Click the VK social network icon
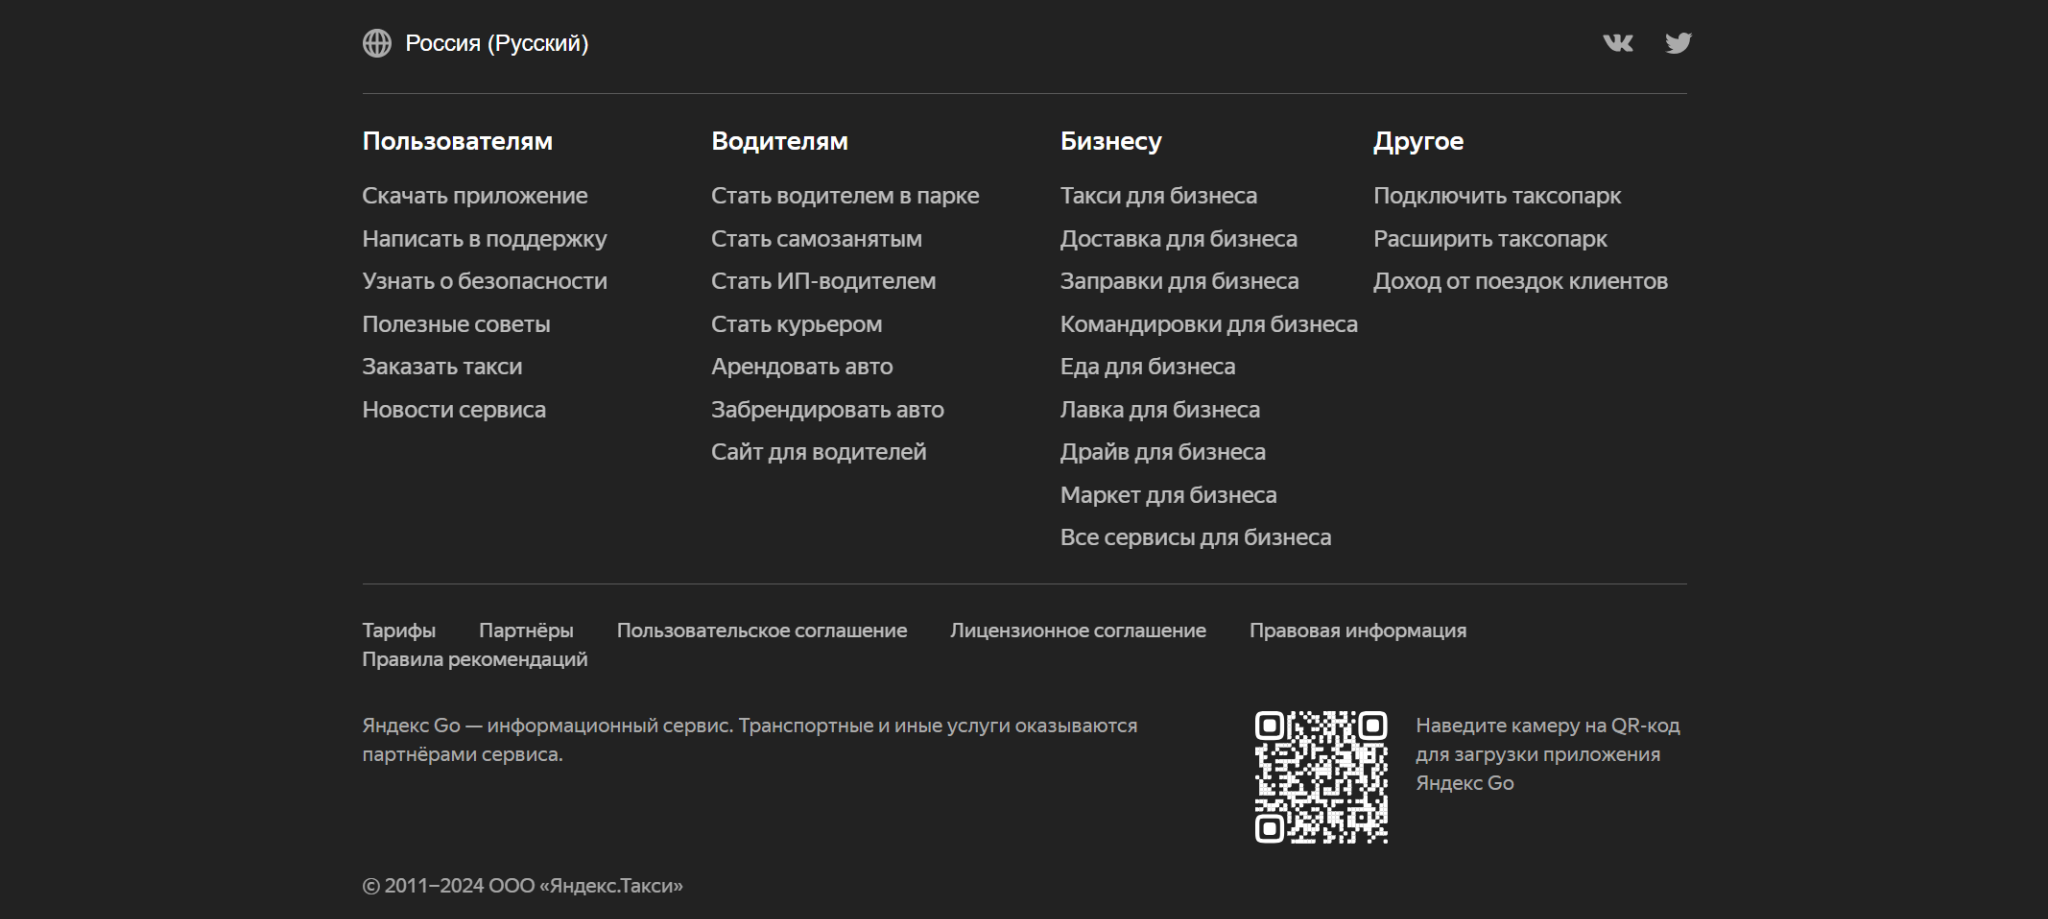This screenshot has width=2048, height=919. 1617,43
